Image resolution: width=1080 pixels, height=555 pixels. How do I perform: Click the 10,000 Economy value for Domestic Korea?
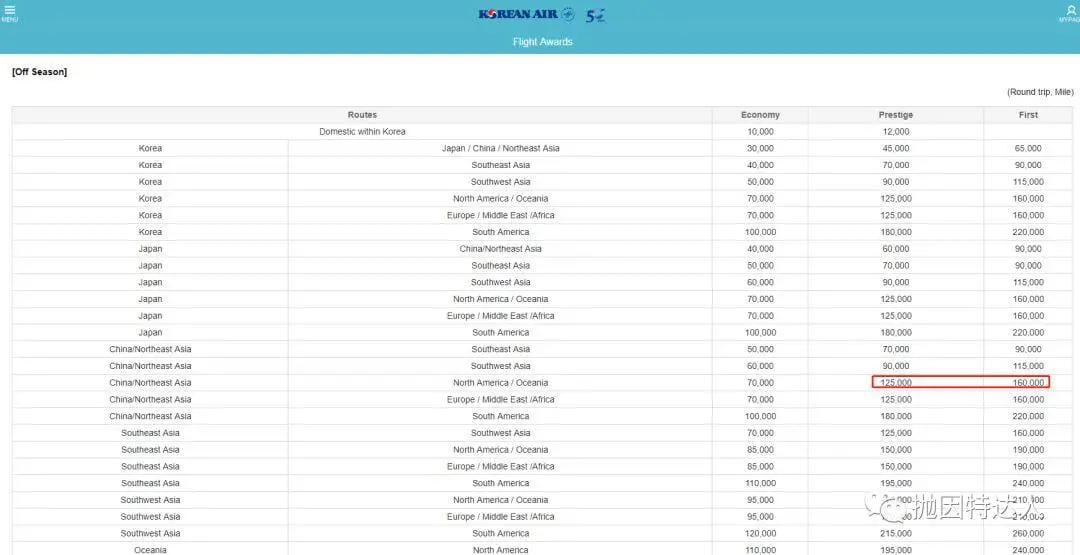(x=760, y=132)
